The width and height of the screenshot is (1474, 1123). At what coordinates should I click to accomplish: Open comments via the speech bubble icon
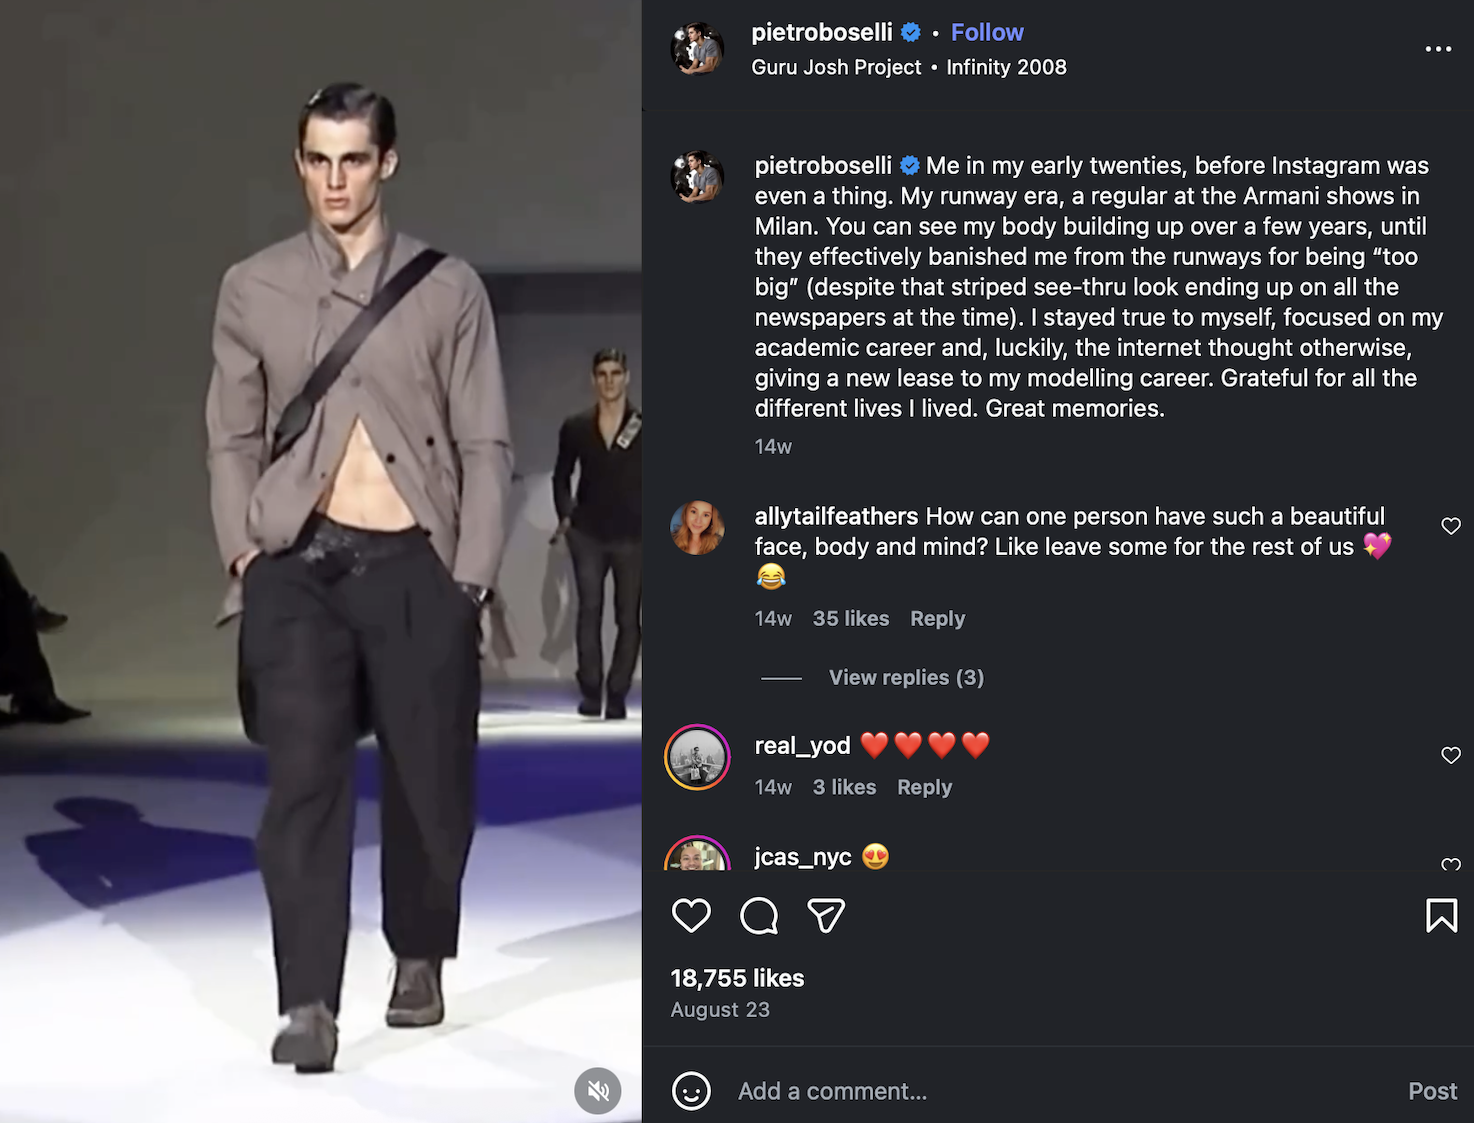[x=759, y=916]
